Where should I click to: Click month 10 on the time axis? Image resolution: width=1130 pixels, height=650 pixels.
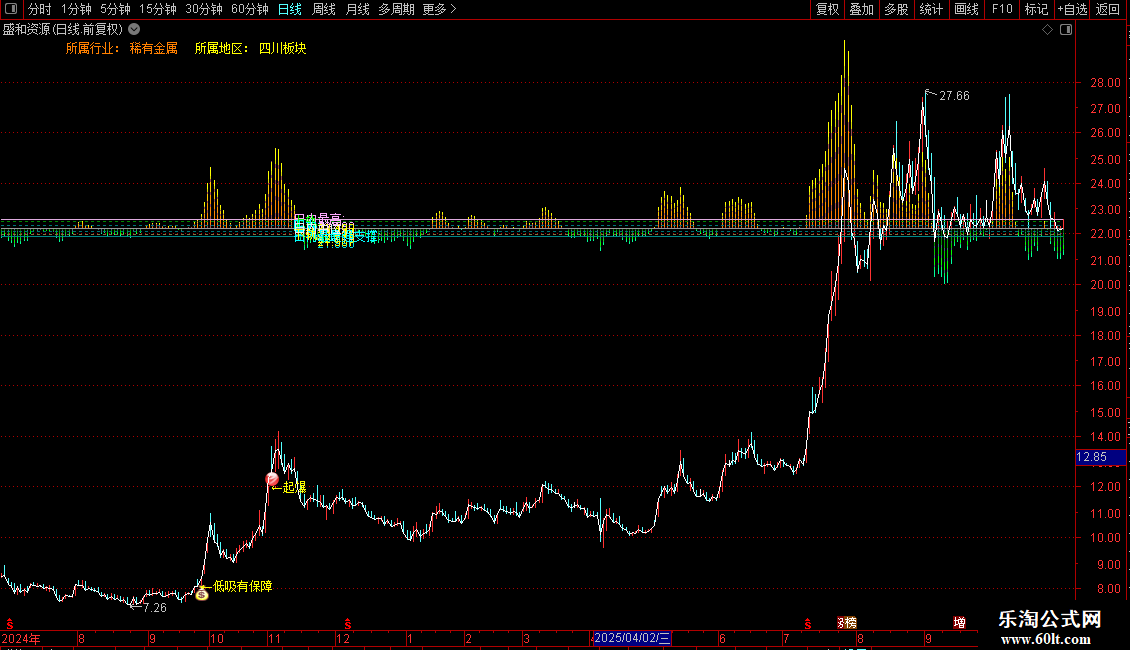click(216, 638)
